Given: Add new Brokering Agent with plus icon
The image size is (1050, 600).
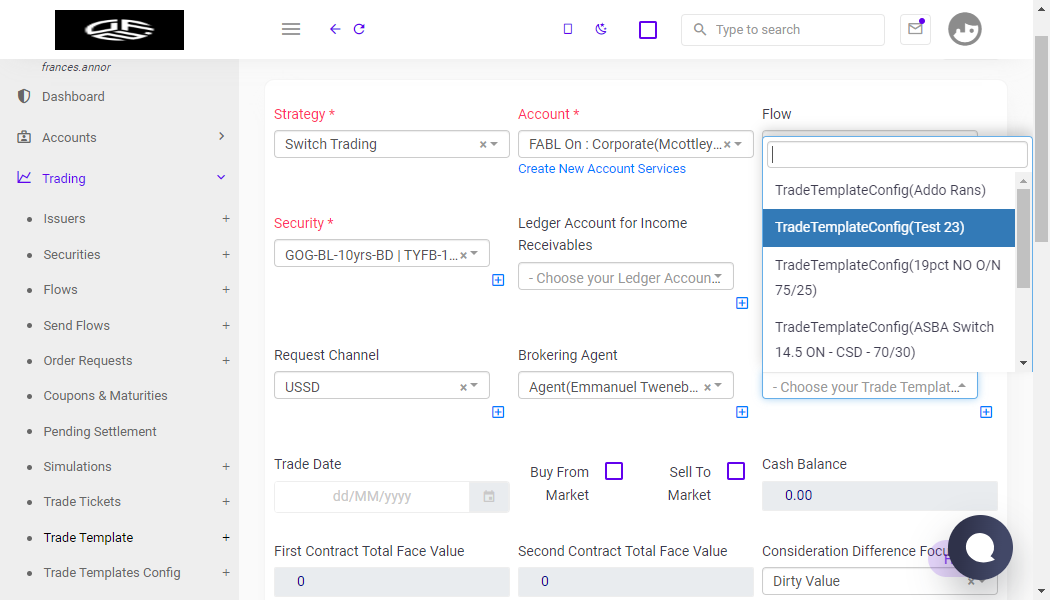Looking at the screenshot, I should click(x=742, y=412).
